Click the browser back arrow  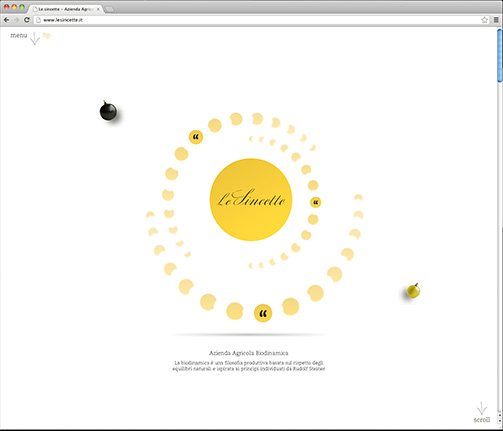(6, 20)
